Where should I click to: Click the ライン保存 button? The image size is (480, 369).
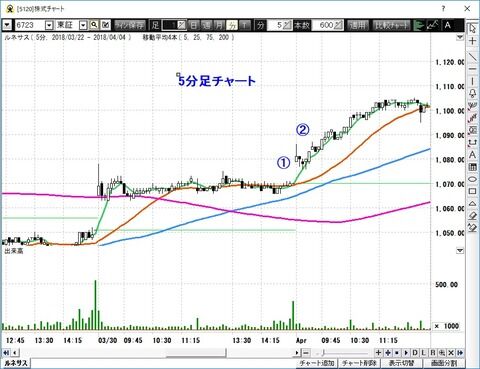click(130, 25)
